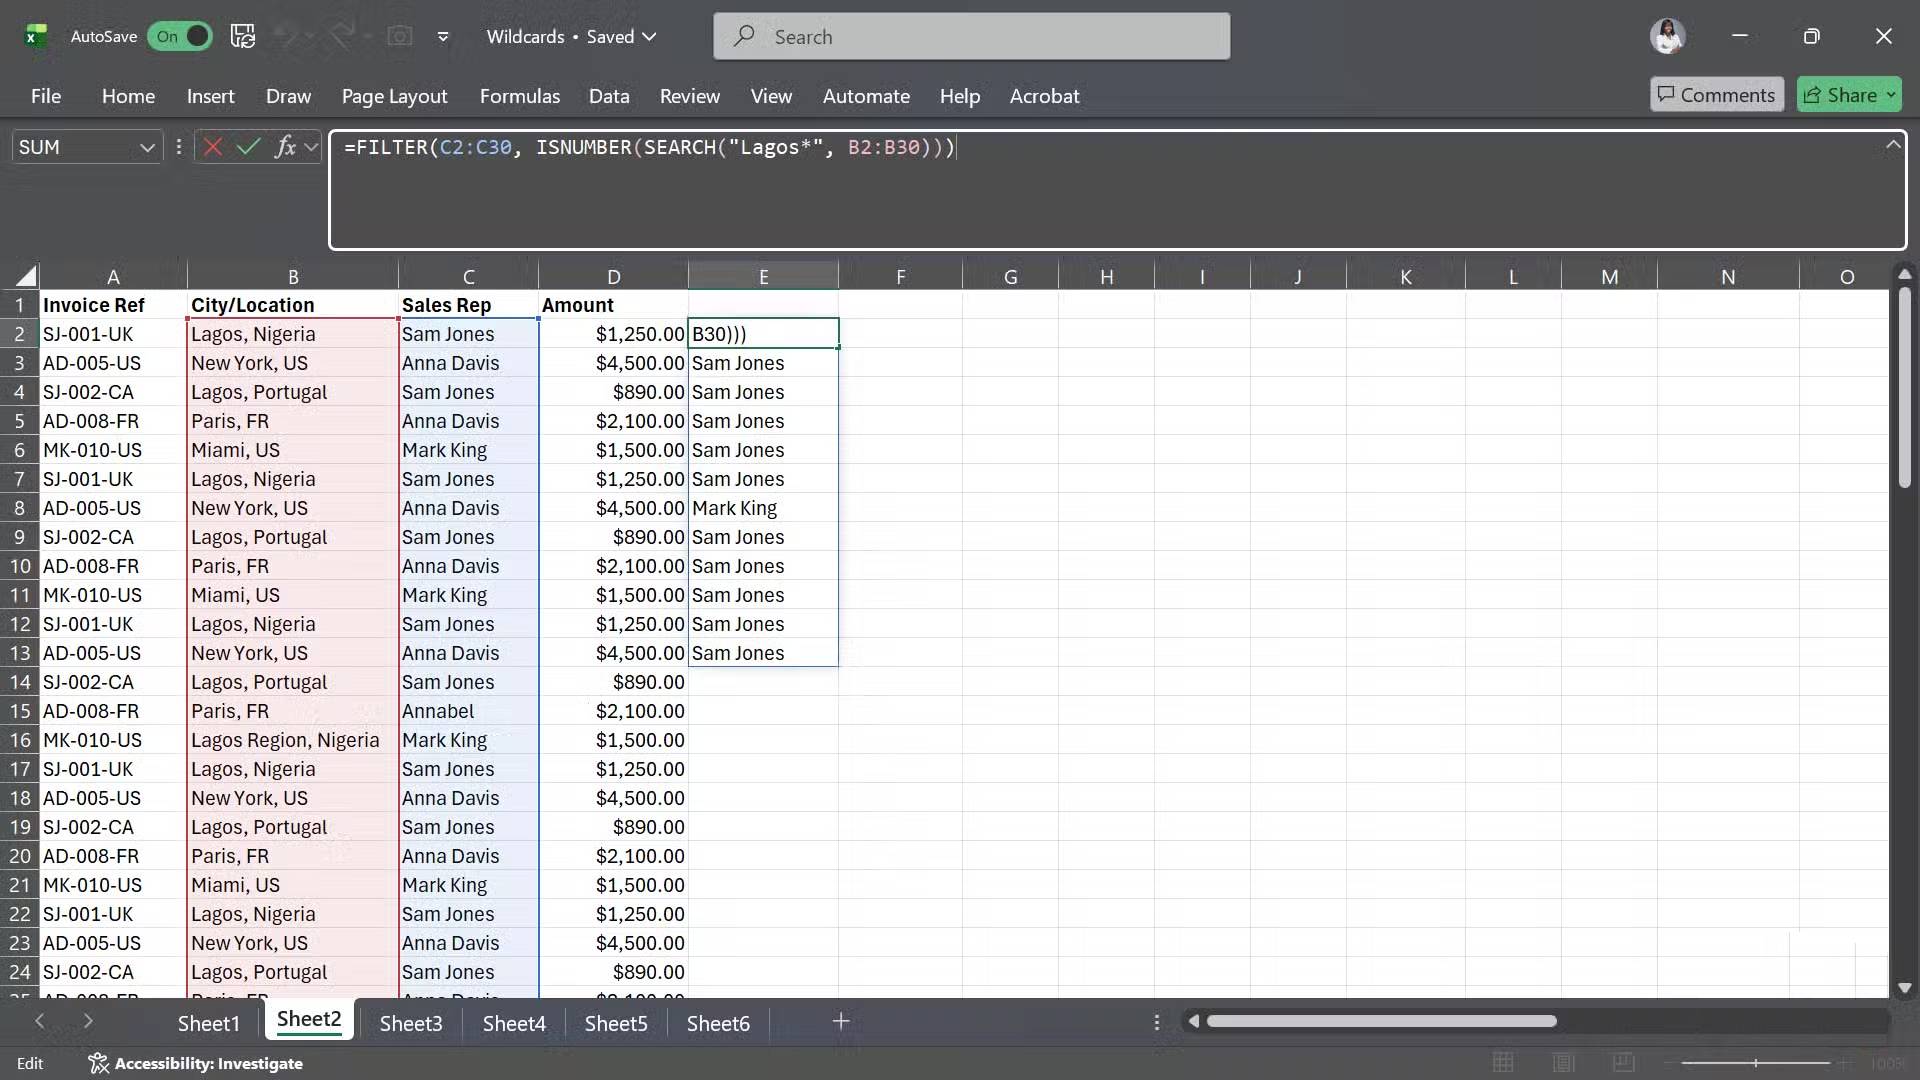Confirm the formula using the checkmark icon
The image size is (1920, 1080).
click(x=249, y=147)
